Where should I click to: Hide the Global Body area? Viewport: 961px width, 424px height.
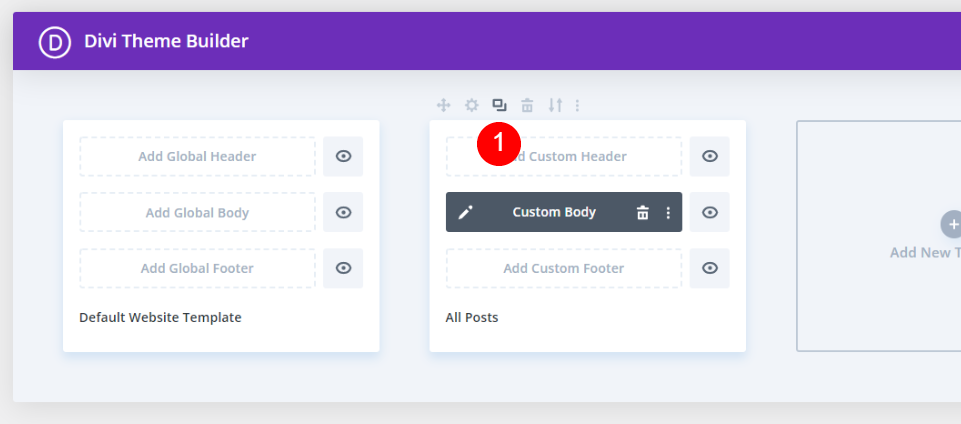343,212
